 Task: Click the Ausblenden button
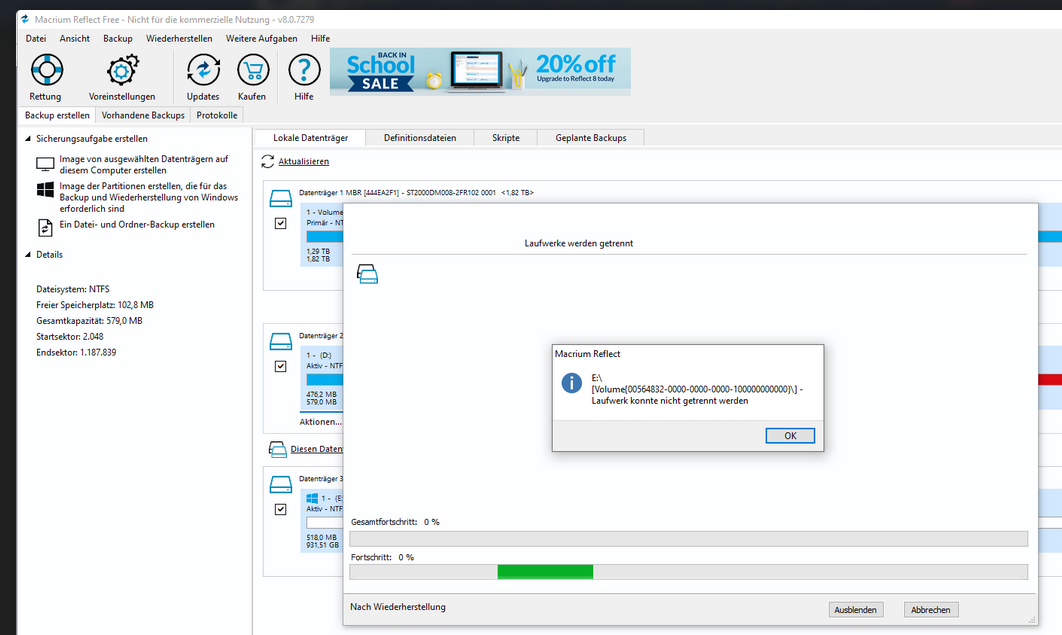click(x=855, y=610)
